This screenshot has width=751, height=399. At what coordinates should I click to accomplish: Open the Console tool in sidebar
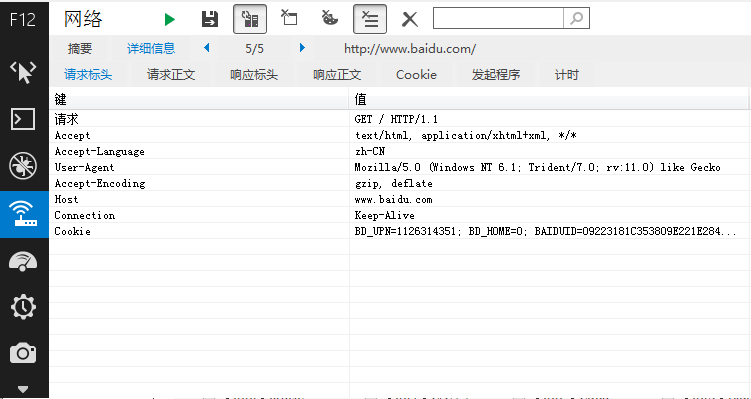click(x=23, y=119)
